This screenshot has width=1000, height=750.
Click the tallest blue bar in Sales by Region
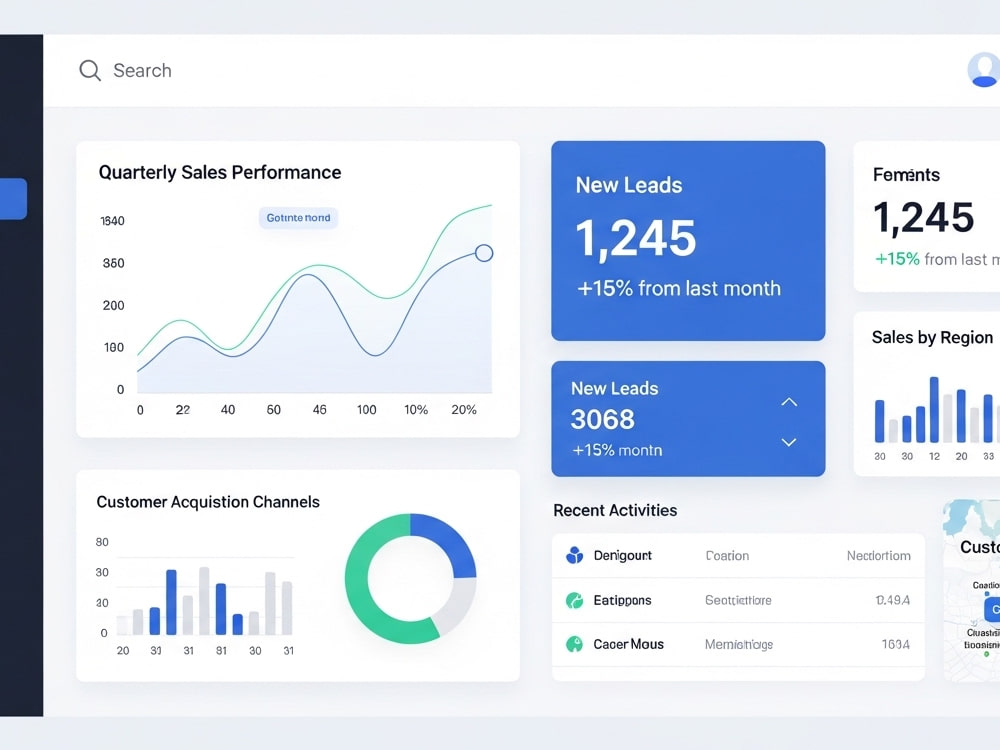(x=934, y=409)
